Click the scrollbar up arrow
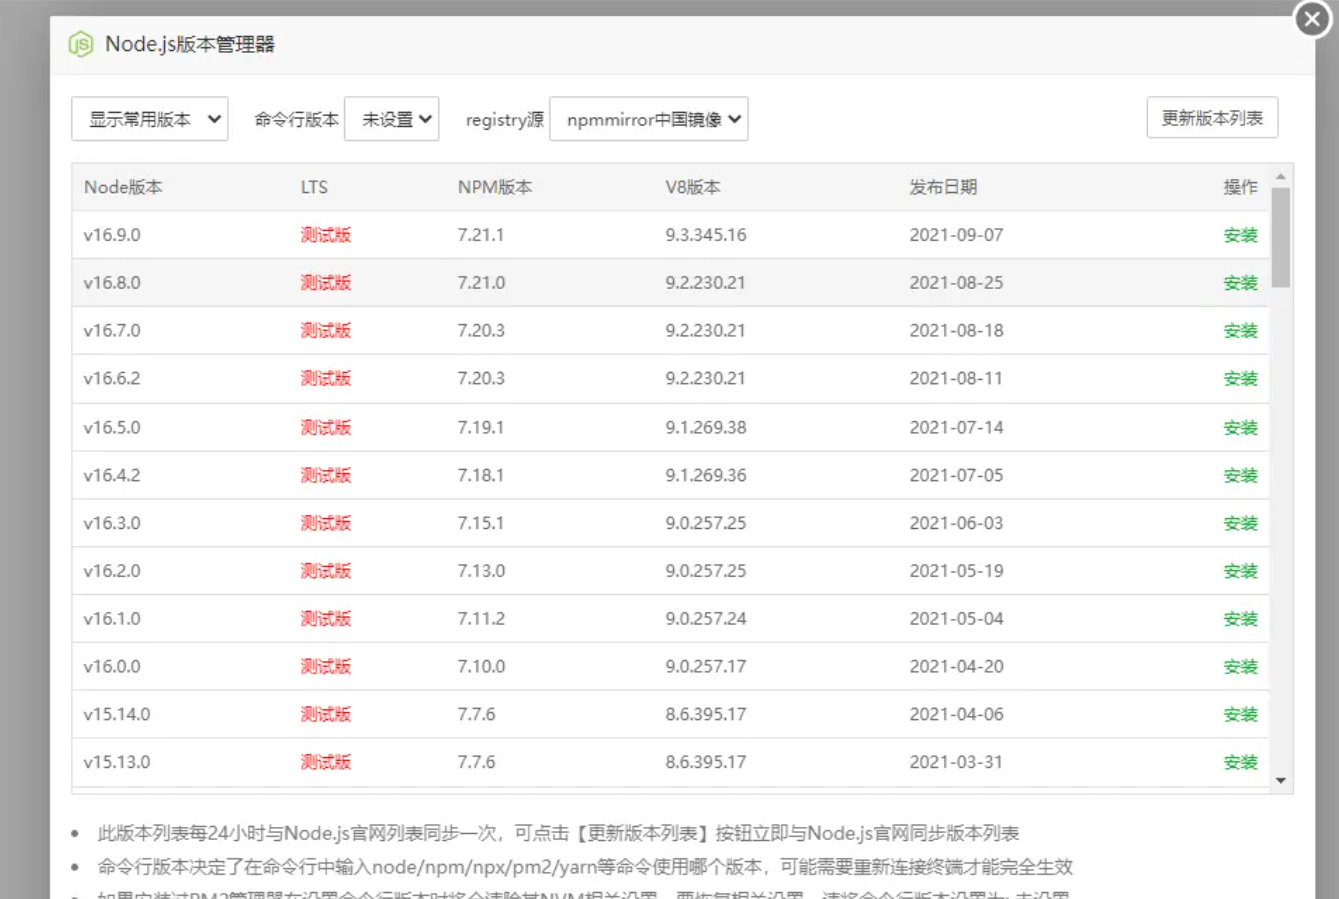1339x899 pixels. (1281, 176)
